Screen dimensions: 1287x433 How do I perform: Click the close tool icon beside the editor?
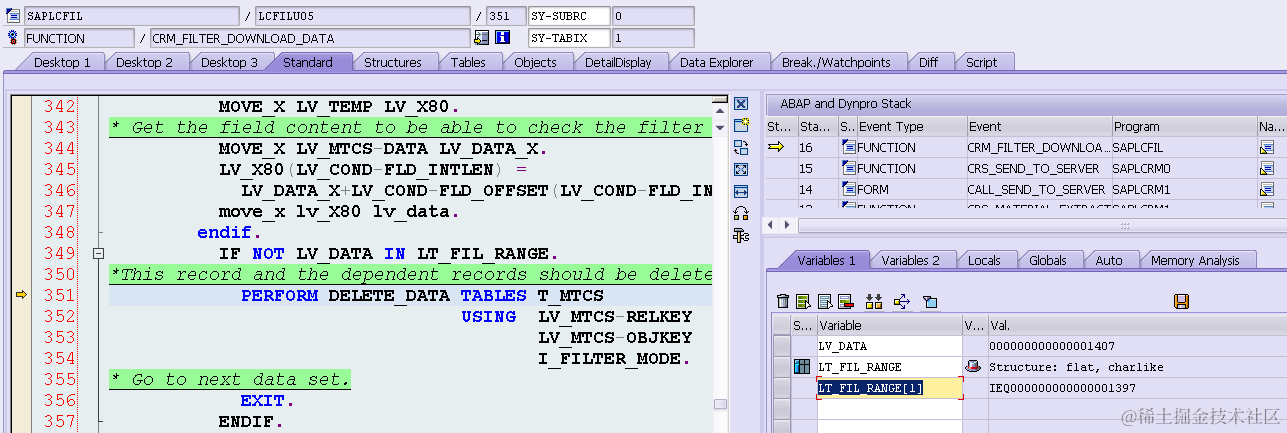[x=741, y=104]
